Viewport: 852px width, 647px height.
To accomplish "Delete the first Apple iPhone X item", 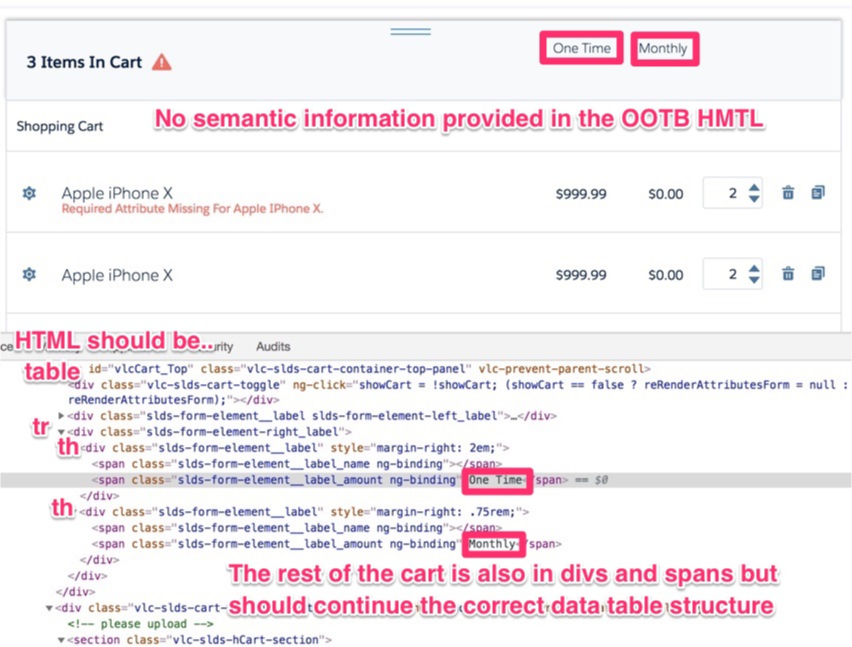I will tap(788, 193).
